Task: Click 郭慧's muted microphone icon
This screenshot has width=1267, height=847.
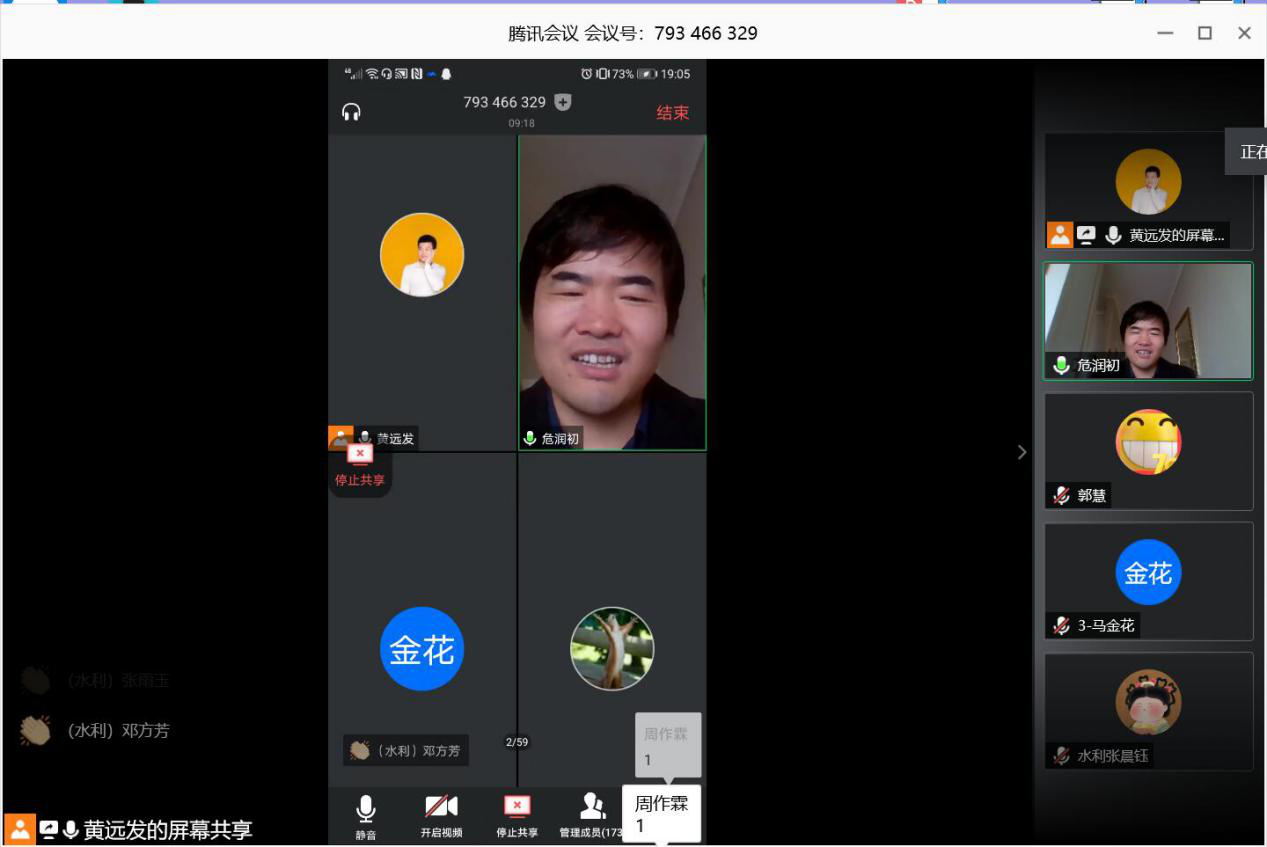Action: coord(1061,495)
